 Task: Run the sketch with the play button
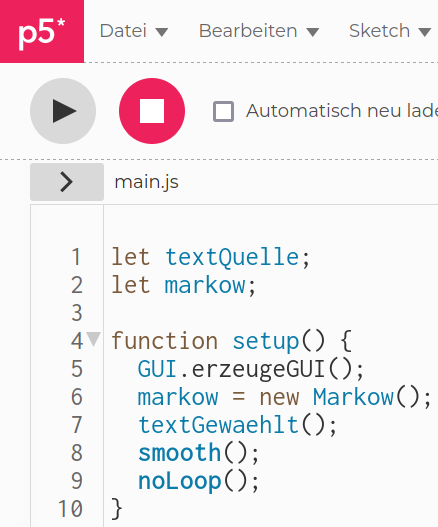[63, 111]
